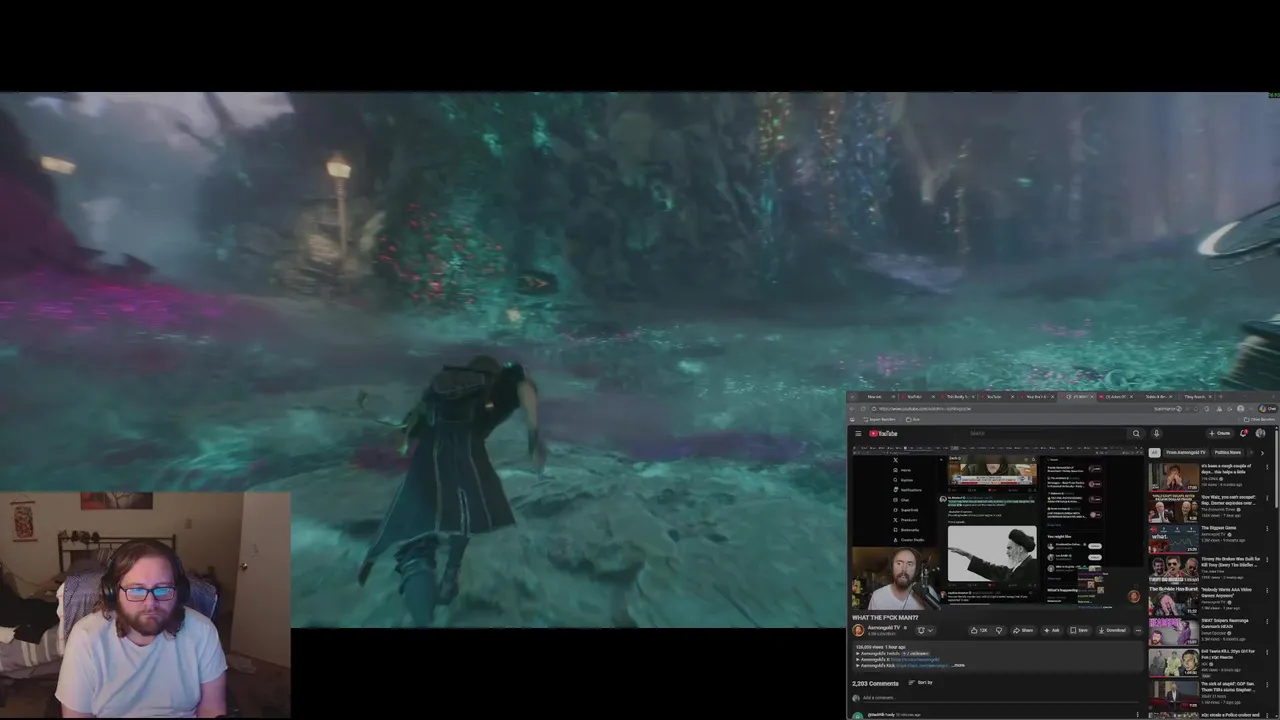
Task: Start voice search with the microphone icon
Action: (1156, 433)
